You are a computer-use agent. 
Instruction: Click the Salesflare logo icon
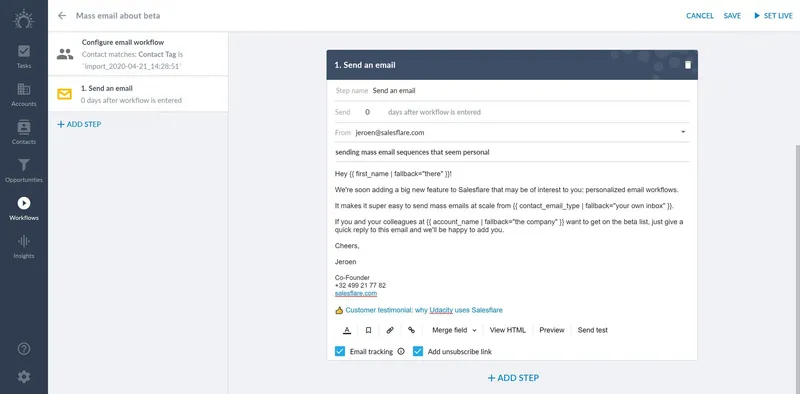(23, 19)
